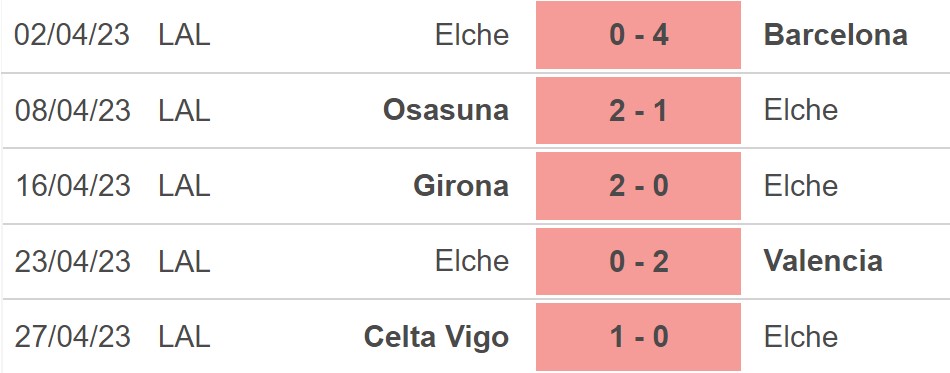The image size is (950, 373).
Task: Select the Osasuna team name
Action: (445, 110)
